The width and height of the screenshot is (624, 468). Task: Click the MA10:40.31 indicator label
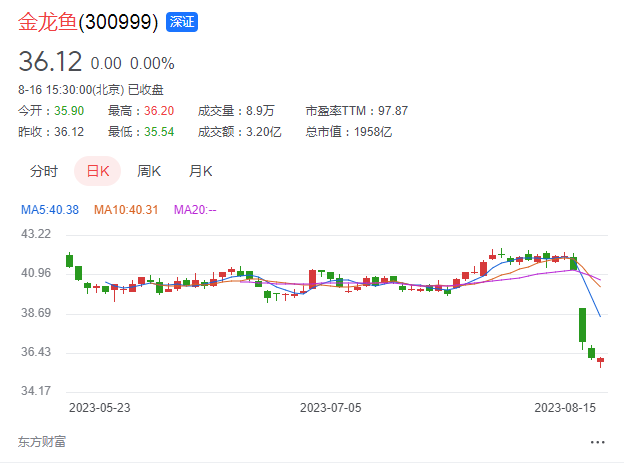coord(126,210)
